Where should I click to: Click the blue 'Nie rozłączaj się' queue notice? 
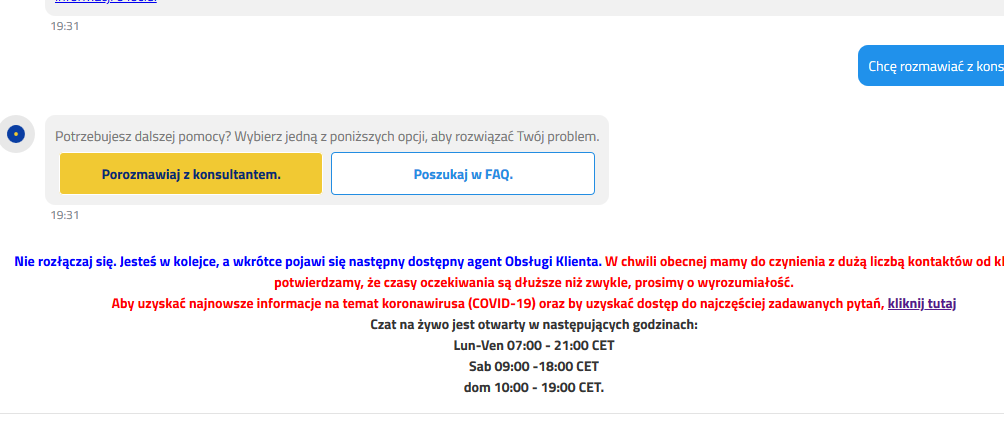tap(308, 261)
